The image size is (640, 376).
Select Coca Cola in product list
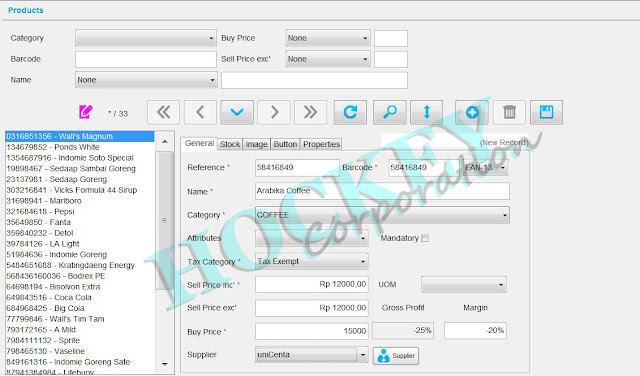[x=80, y=298]
